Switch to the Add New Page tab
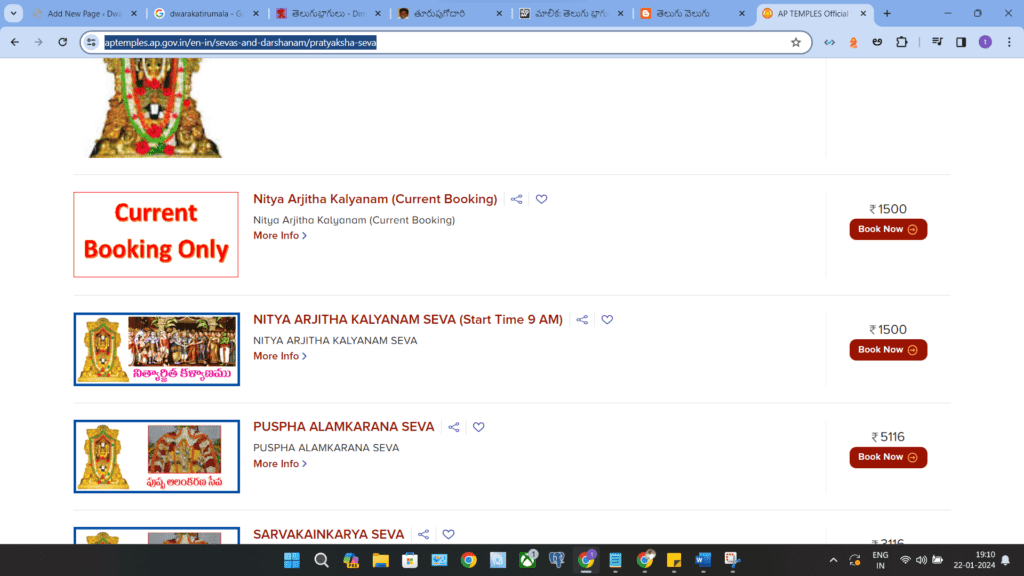The image size is (1024, 576). point(84,13)
